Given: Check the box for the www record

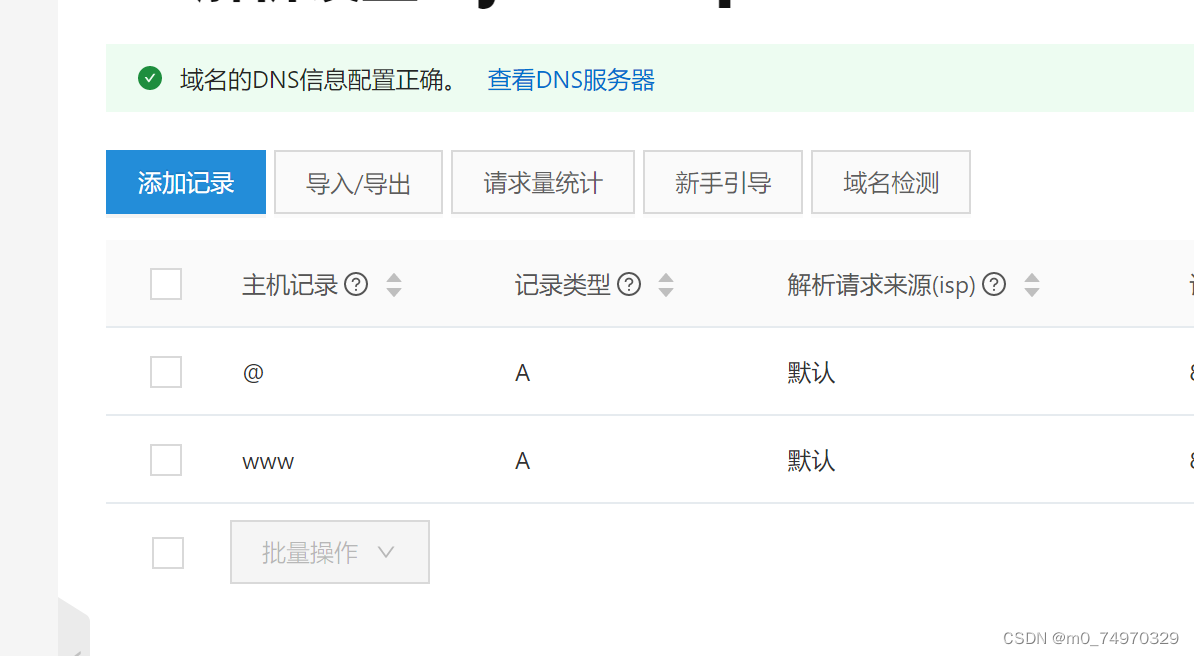Looking at the screenshot, I should click(166, 460).
